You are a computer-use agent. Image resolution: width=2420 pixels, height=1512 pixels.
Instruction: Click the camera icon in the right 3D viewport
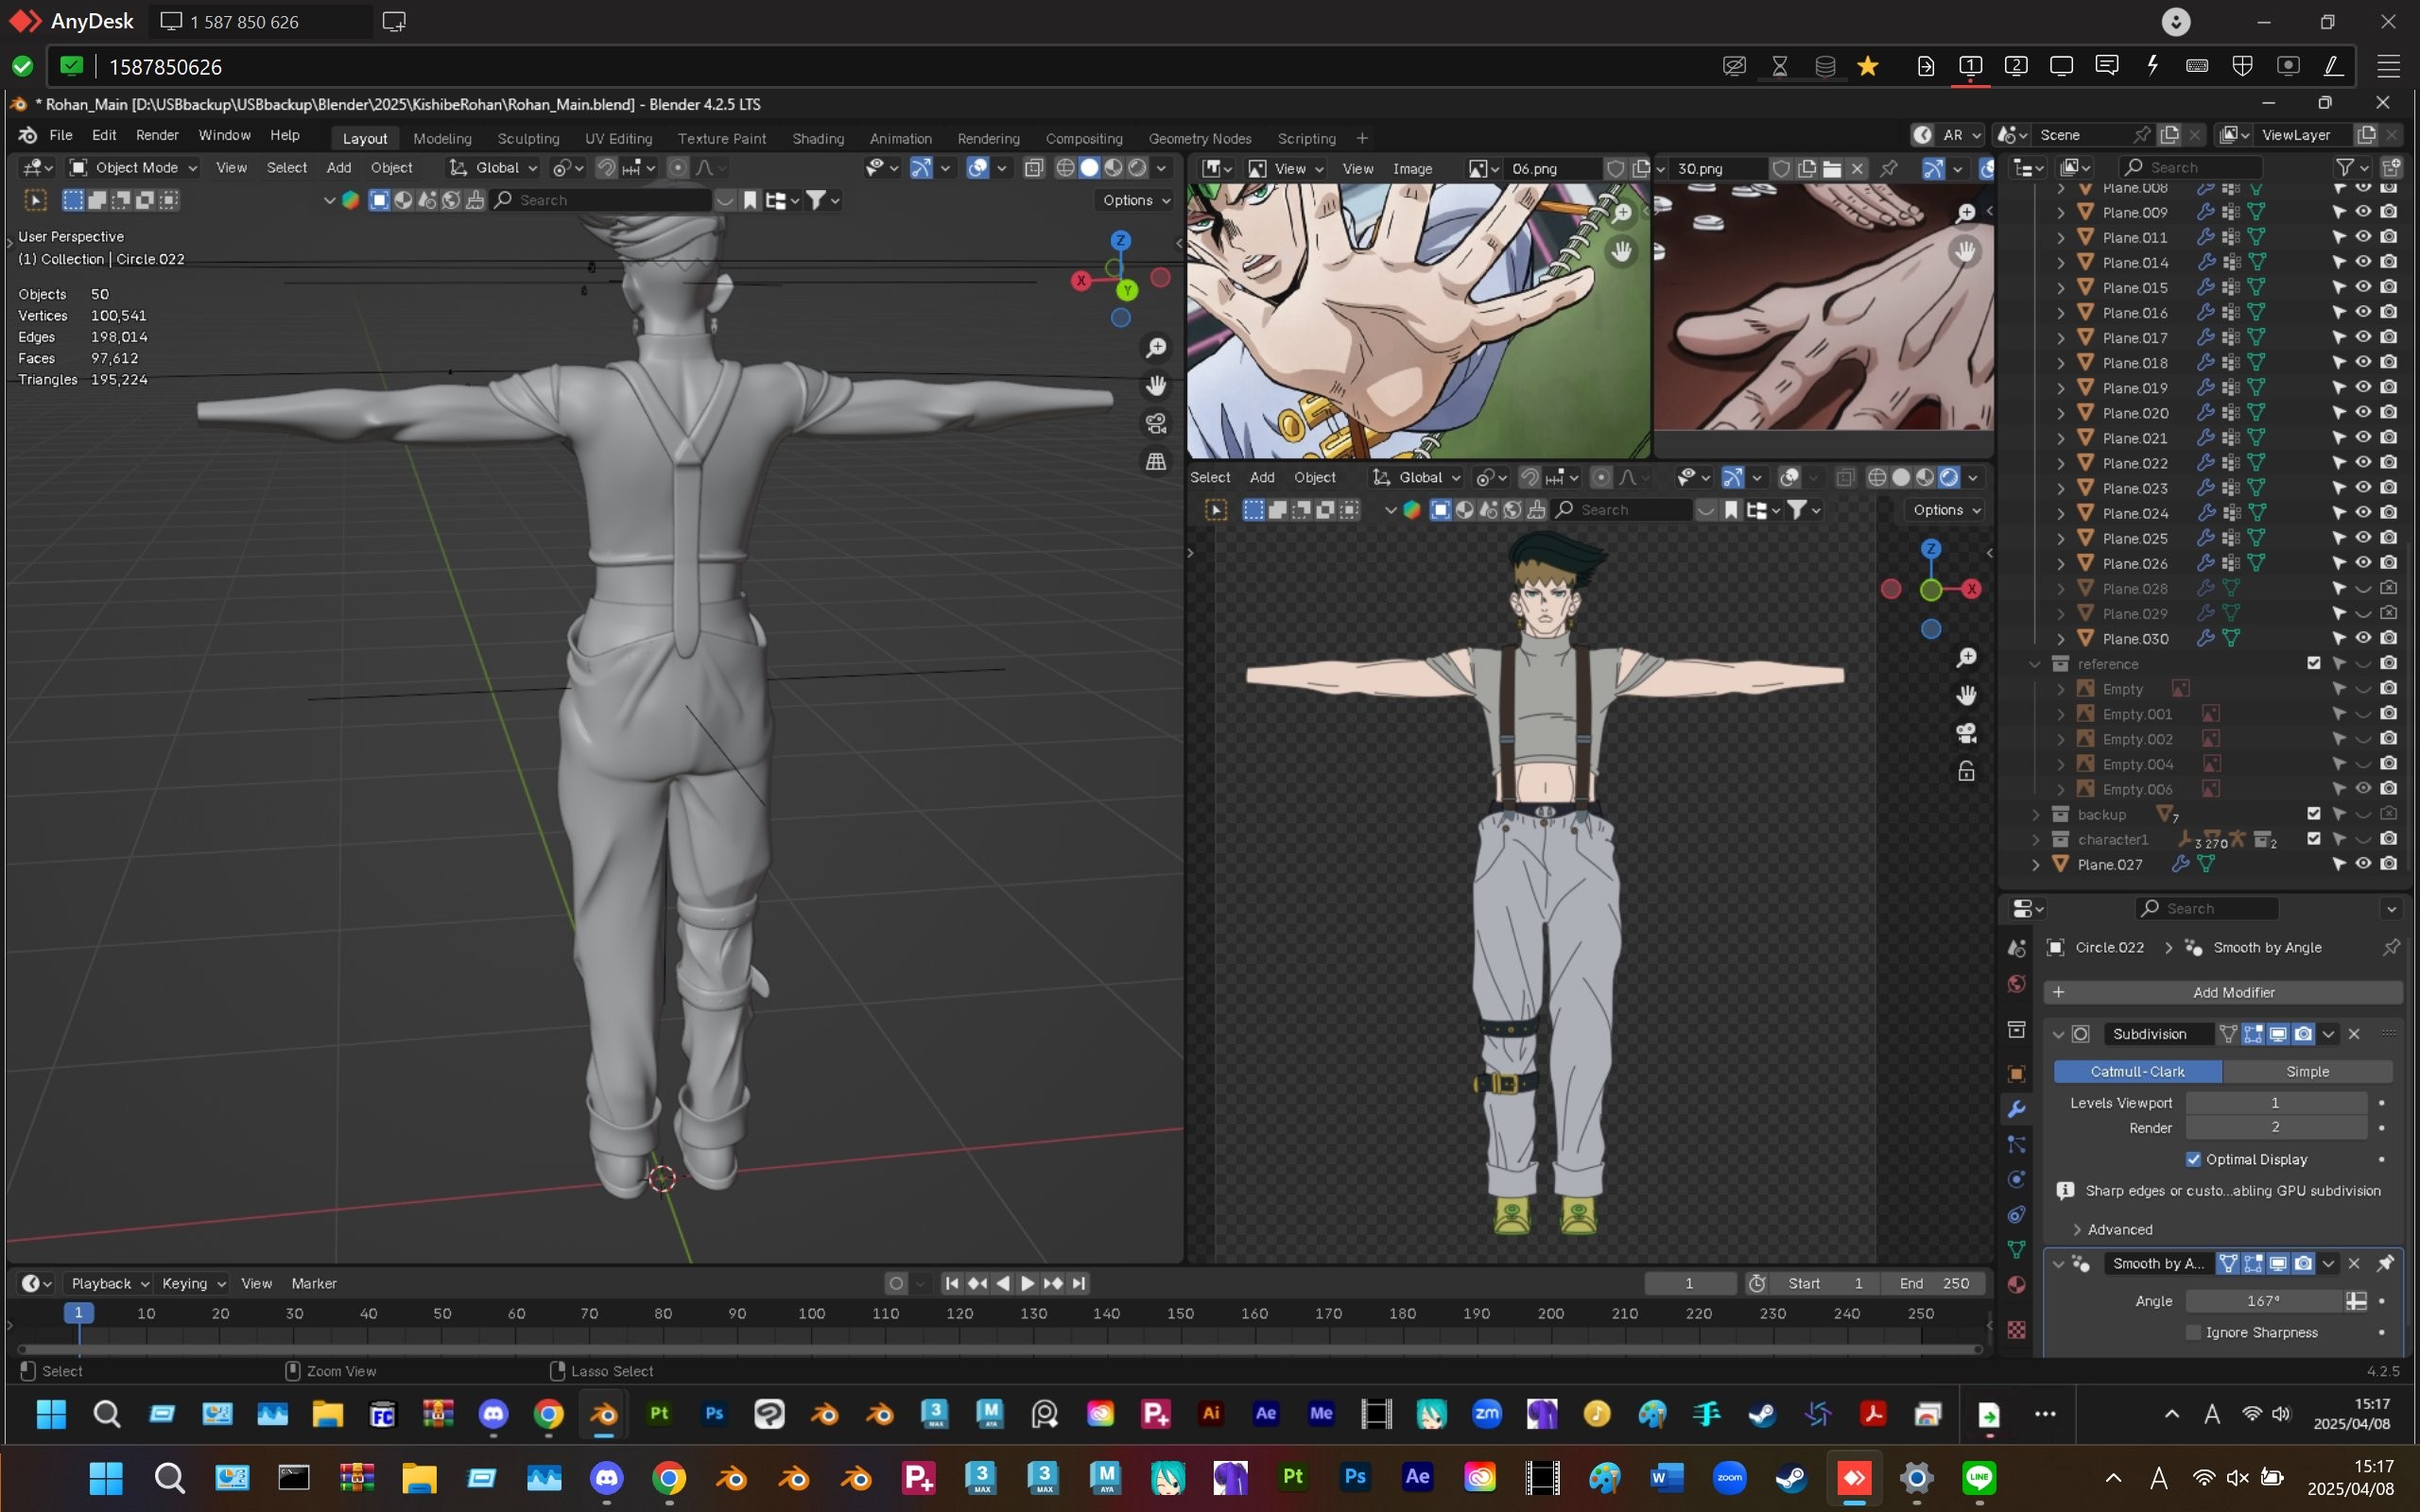click(x=1966, y=734)
